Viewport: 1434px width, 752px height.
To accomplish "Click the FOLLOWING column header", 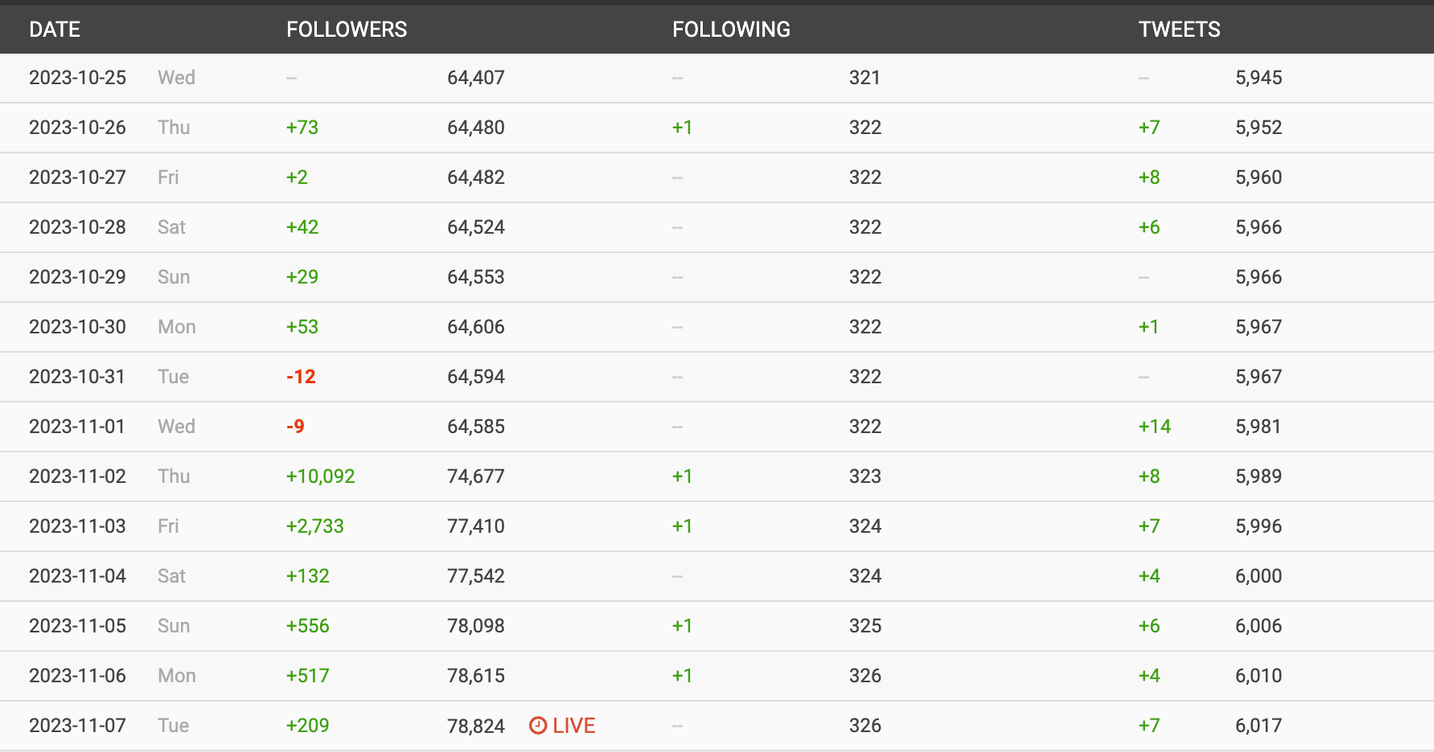I will click(x=731, y=29).
